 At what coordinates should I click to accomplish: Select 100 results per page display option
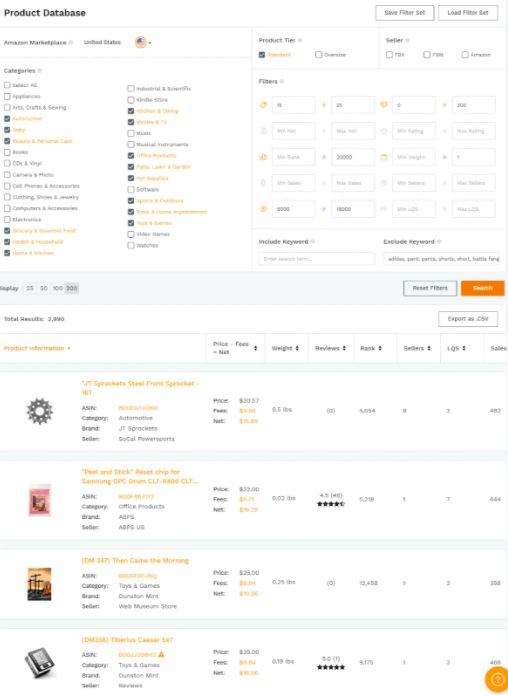pyautogui.click(x=58, y=289)
